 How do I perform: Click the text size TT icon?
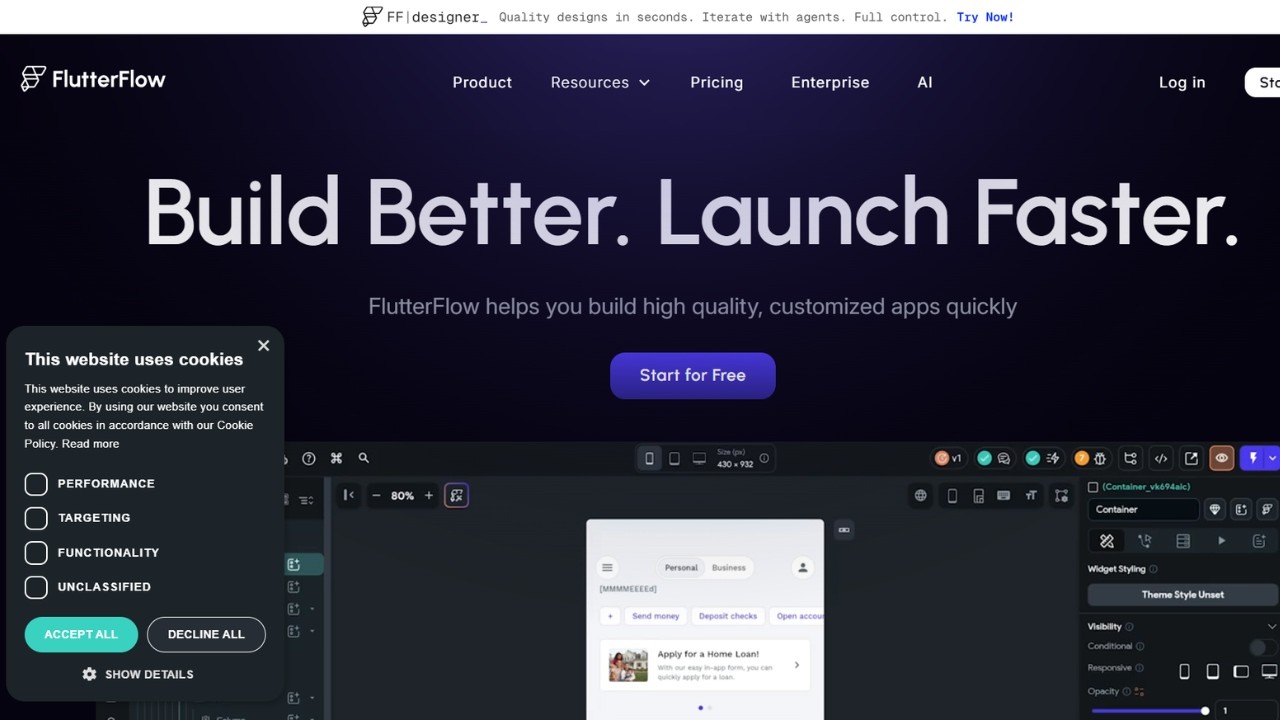point(1031,495)
